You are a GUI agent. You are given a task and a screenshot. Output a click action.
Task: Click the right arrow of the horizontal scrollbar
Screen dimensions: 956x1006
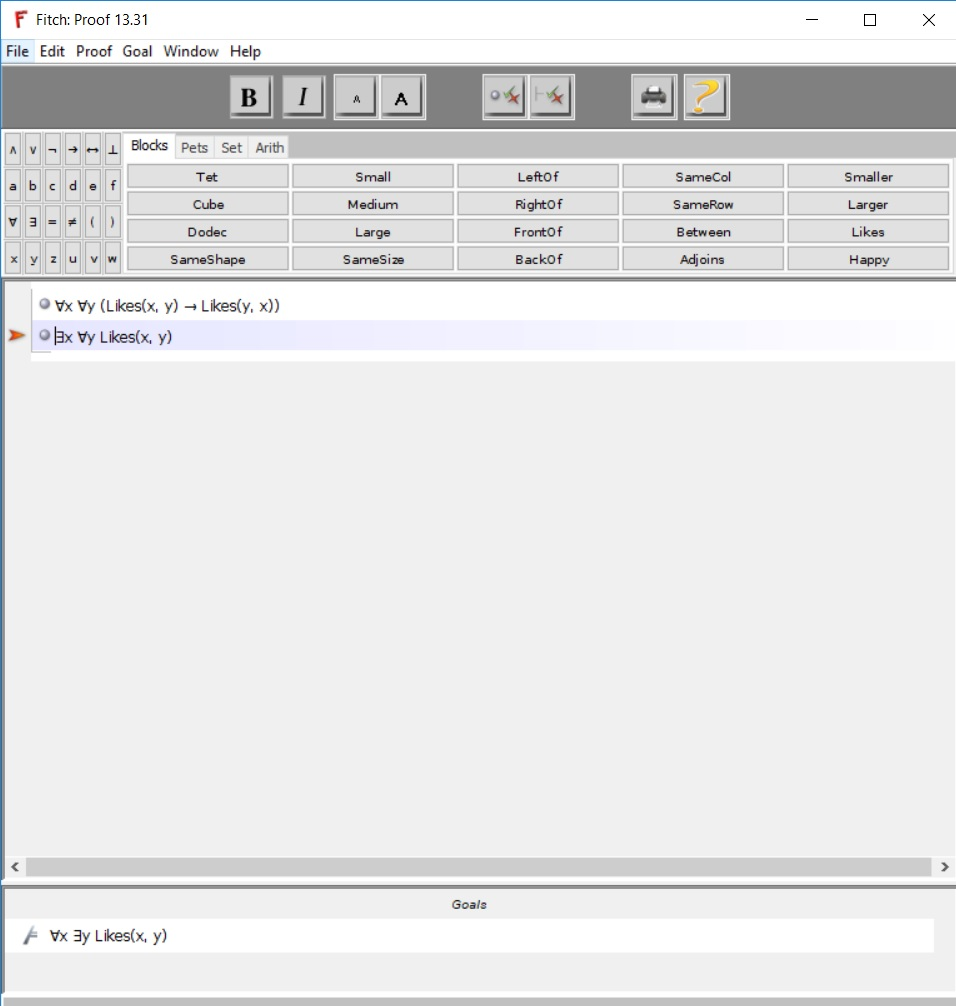(x=945, y=867)
